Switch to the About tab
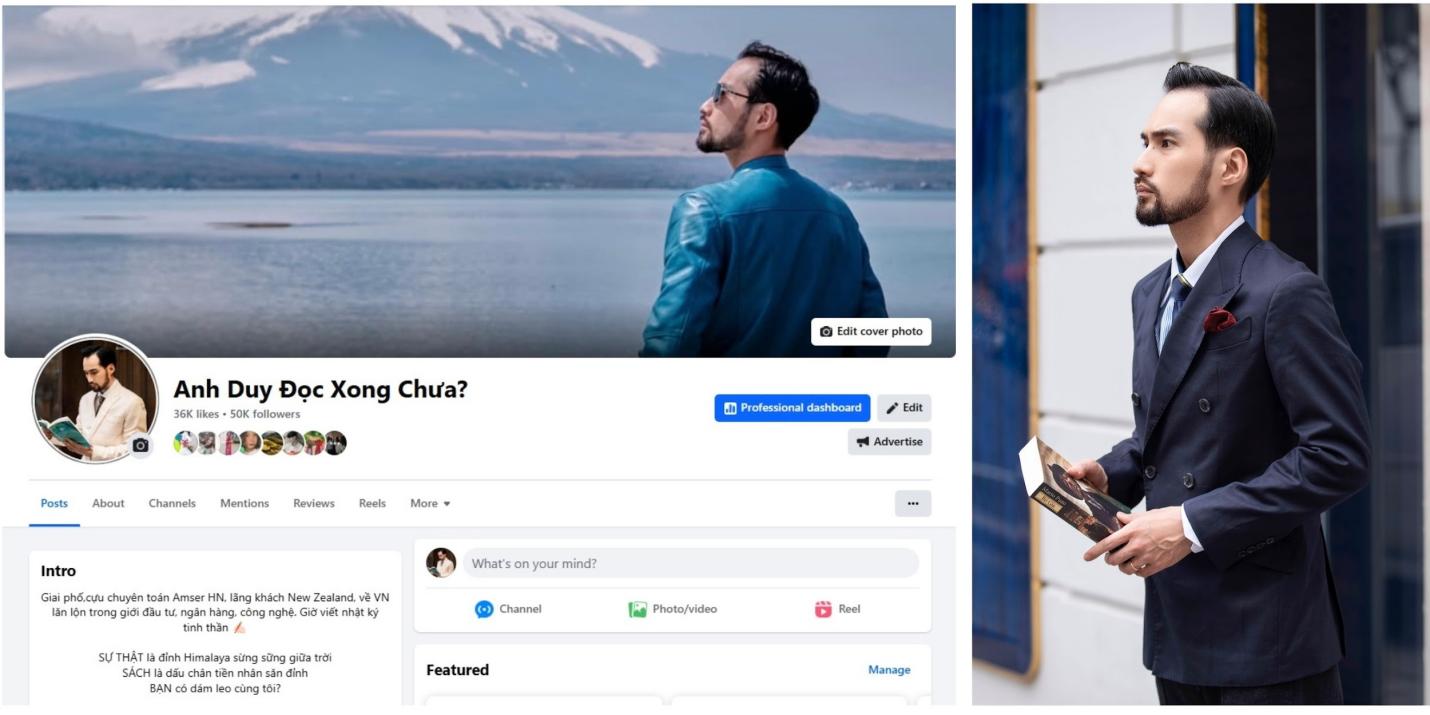 pyautogui.click(x=108, y=503)
